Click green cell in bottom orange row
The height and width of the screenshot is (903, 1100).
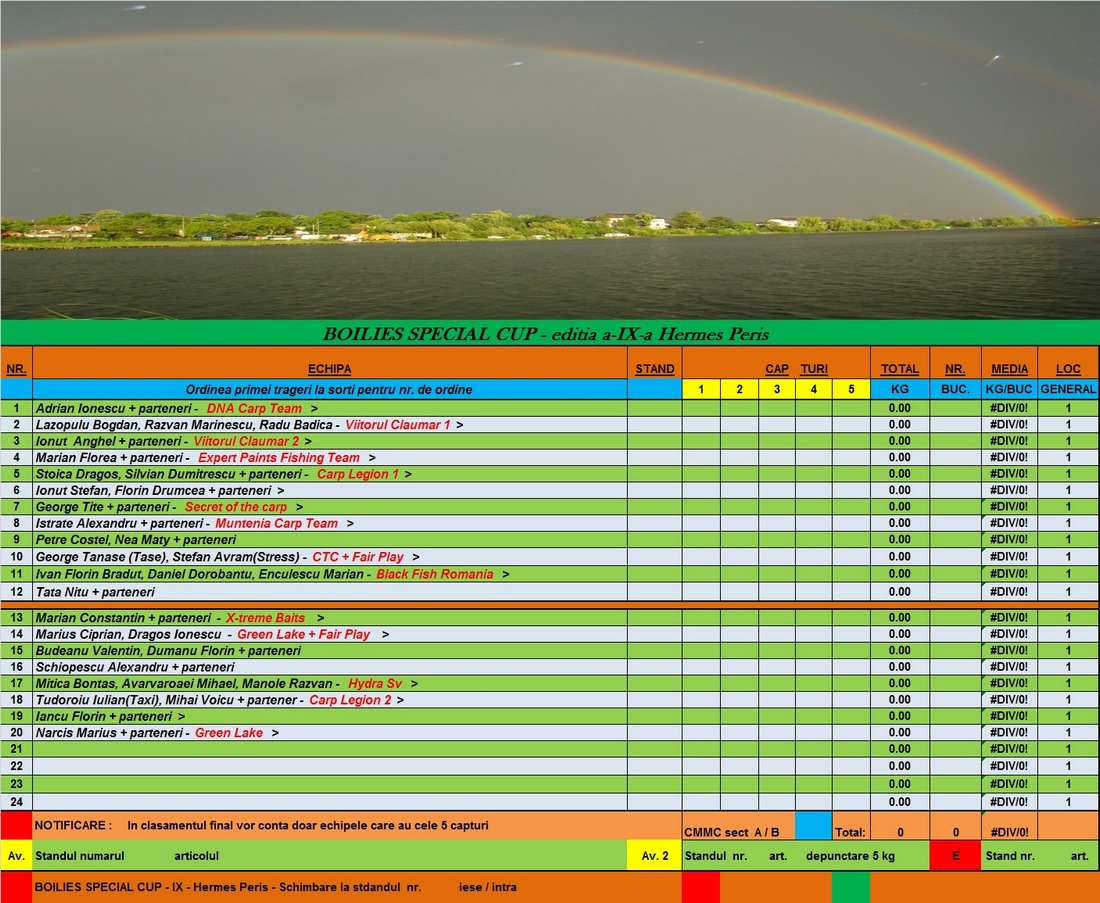click(850, 887)
